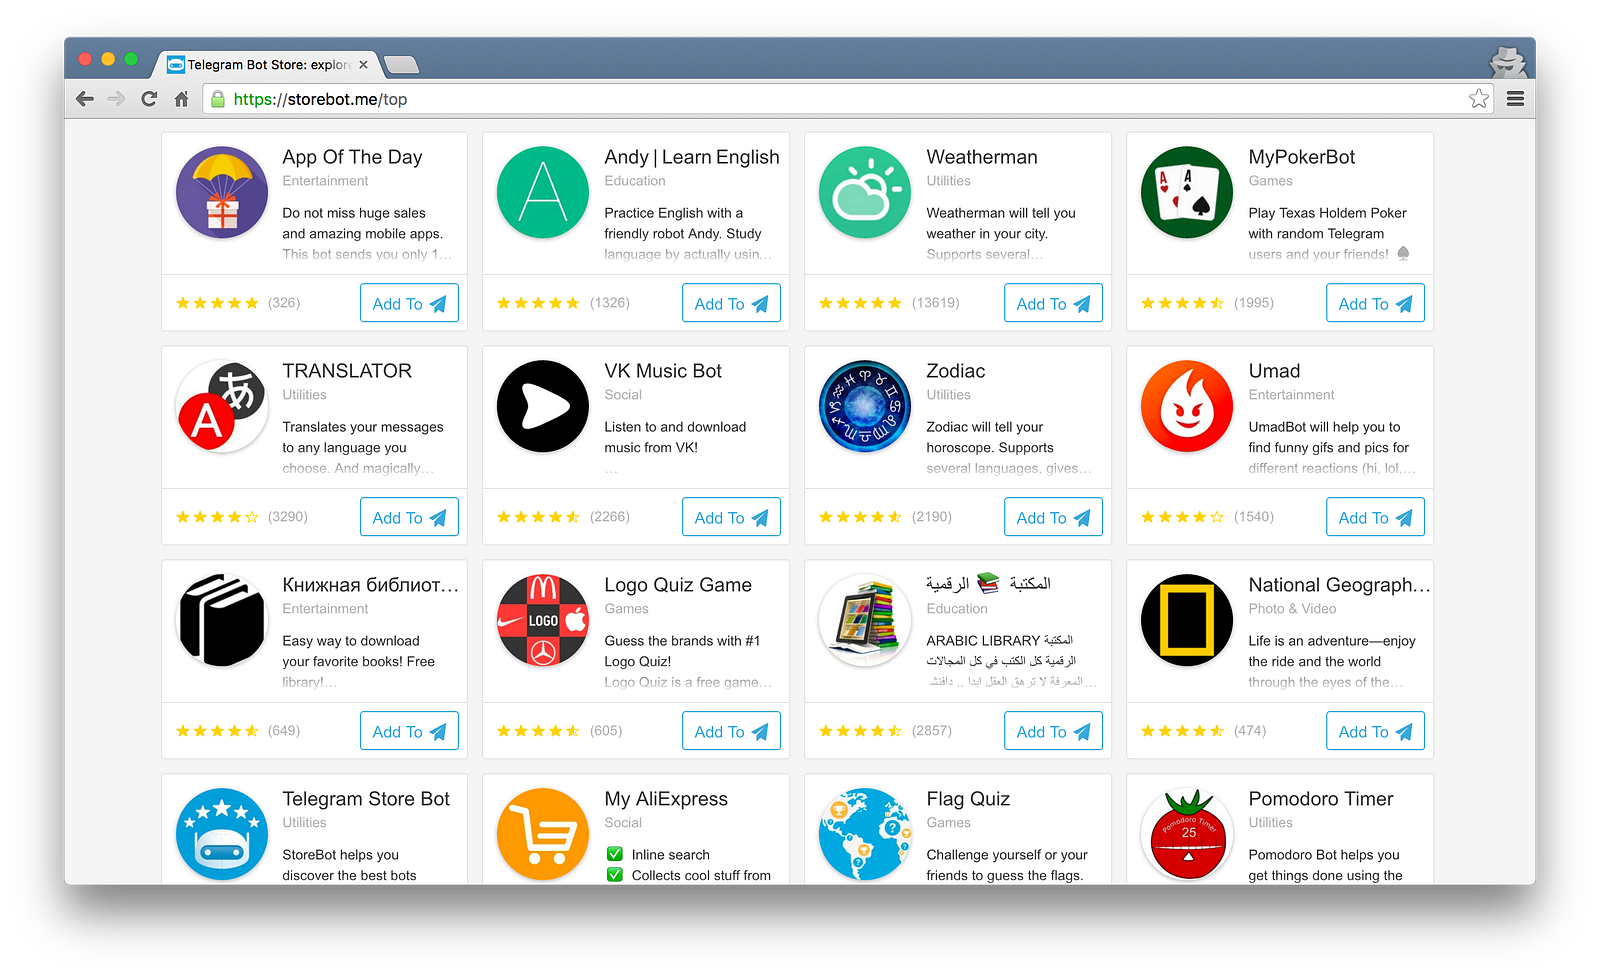This screenshot has width=1600, height=977.
Task: Open the Weatherman title link
Action: 982,157
